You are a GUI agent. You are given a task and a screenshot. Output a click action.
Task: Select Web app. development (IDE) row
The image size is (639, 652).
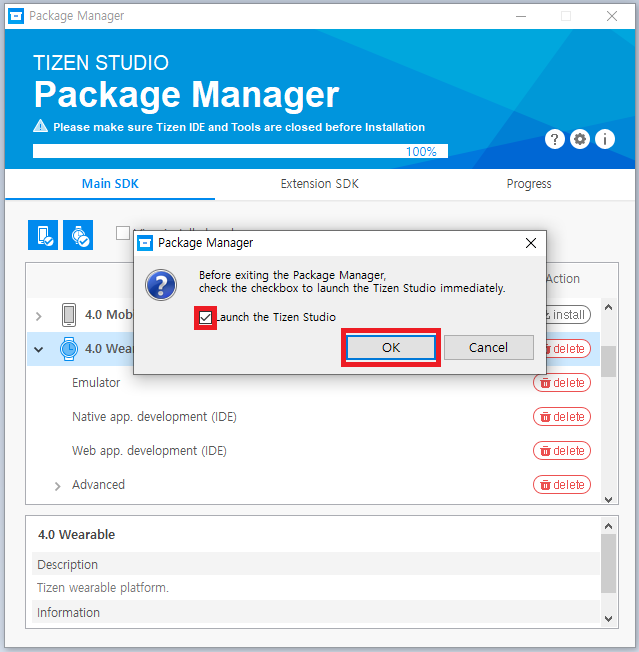click(313, 451)
